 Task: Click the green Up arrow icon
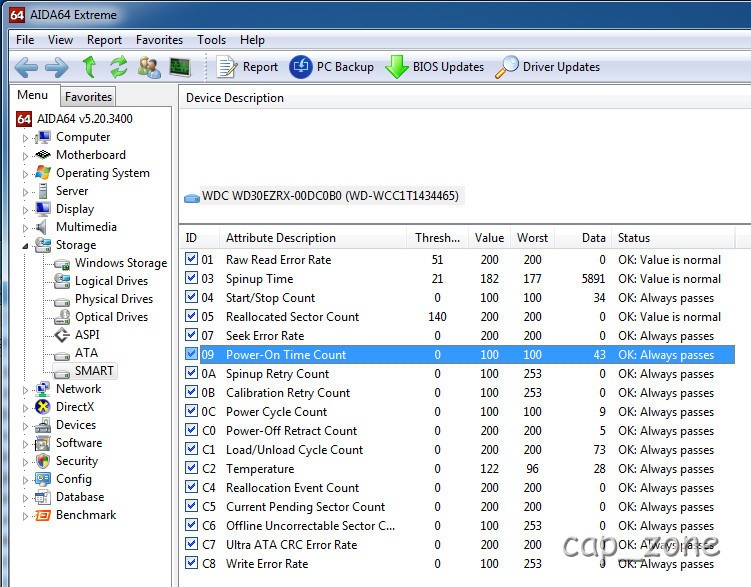(x=89, y=67)
